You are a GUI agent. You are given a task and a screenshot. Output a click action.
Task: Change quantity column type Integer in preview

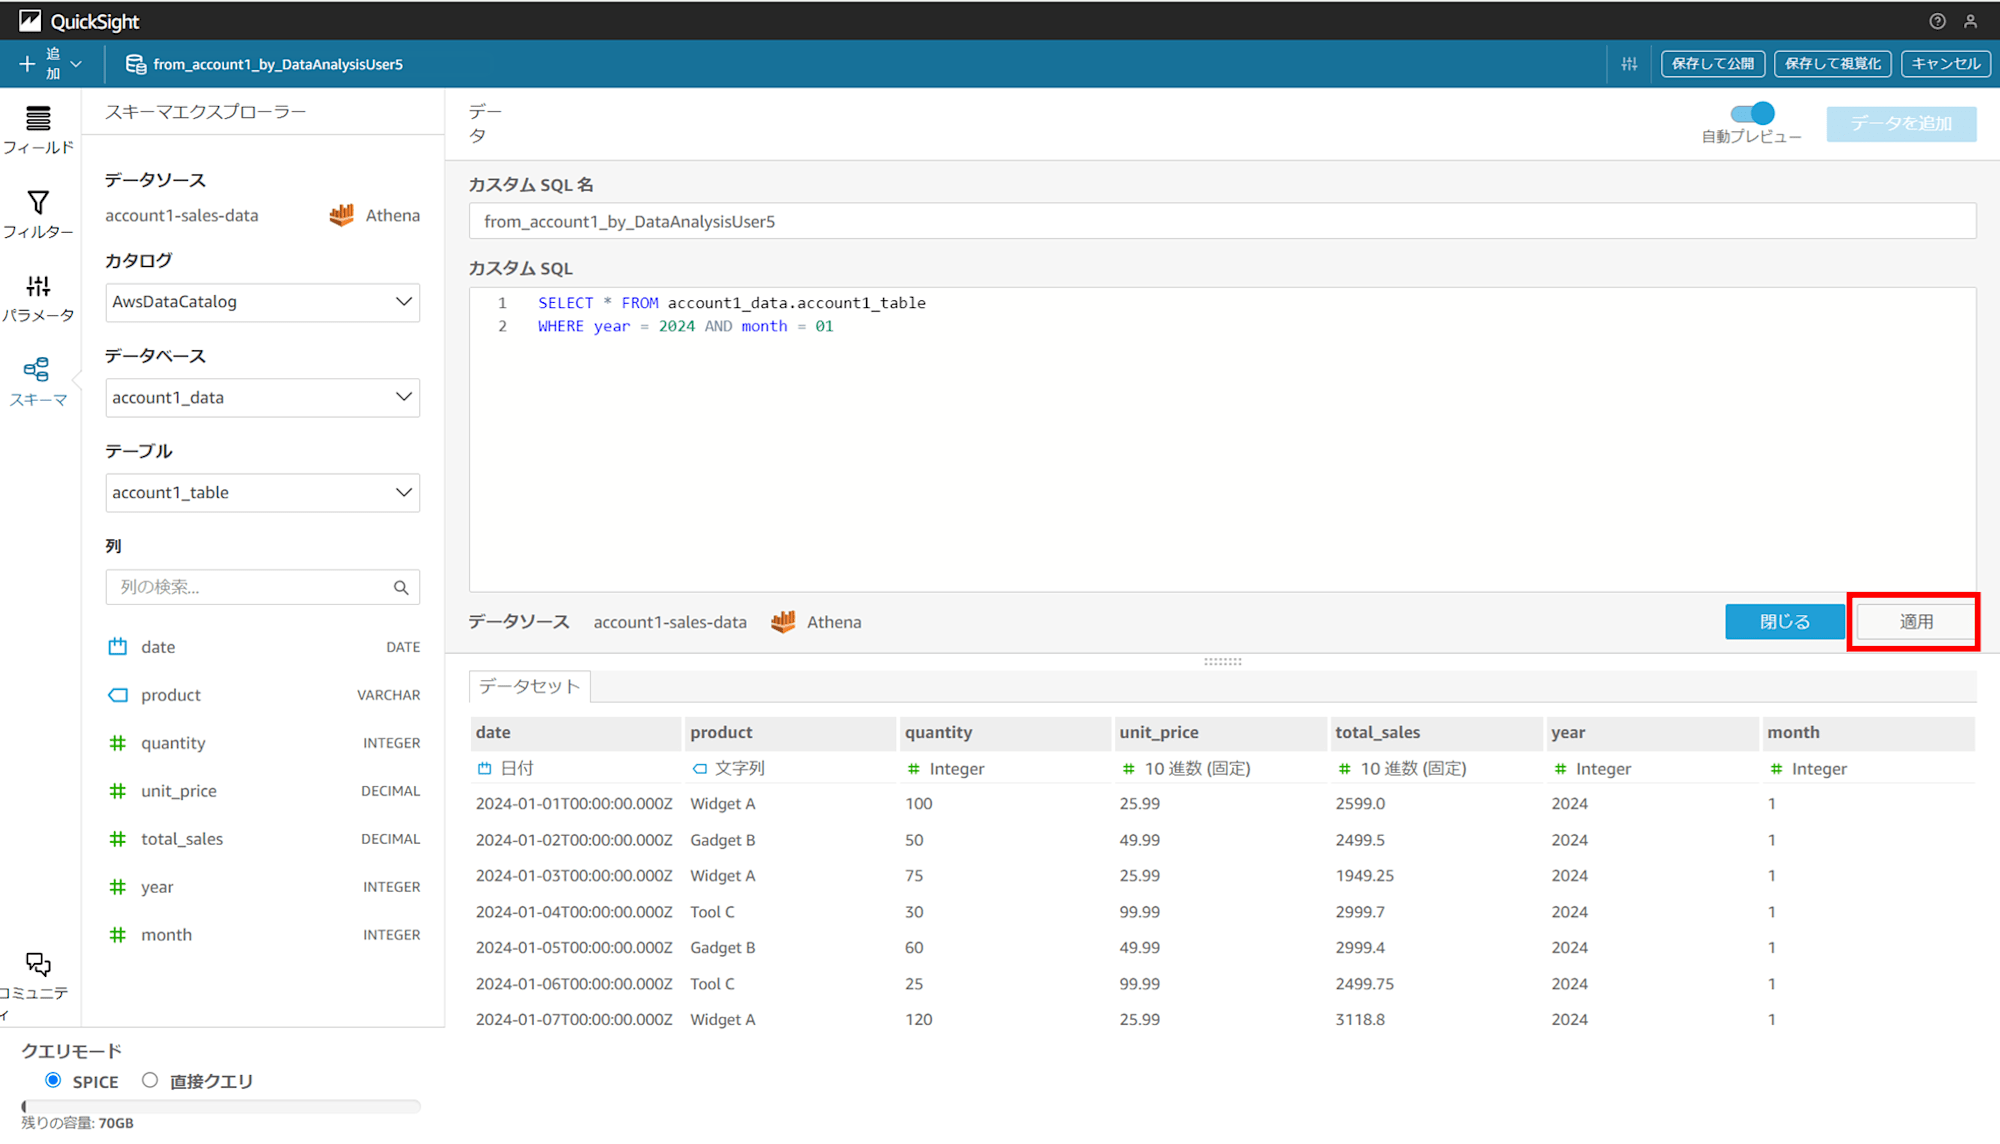(x=946, y=769)
